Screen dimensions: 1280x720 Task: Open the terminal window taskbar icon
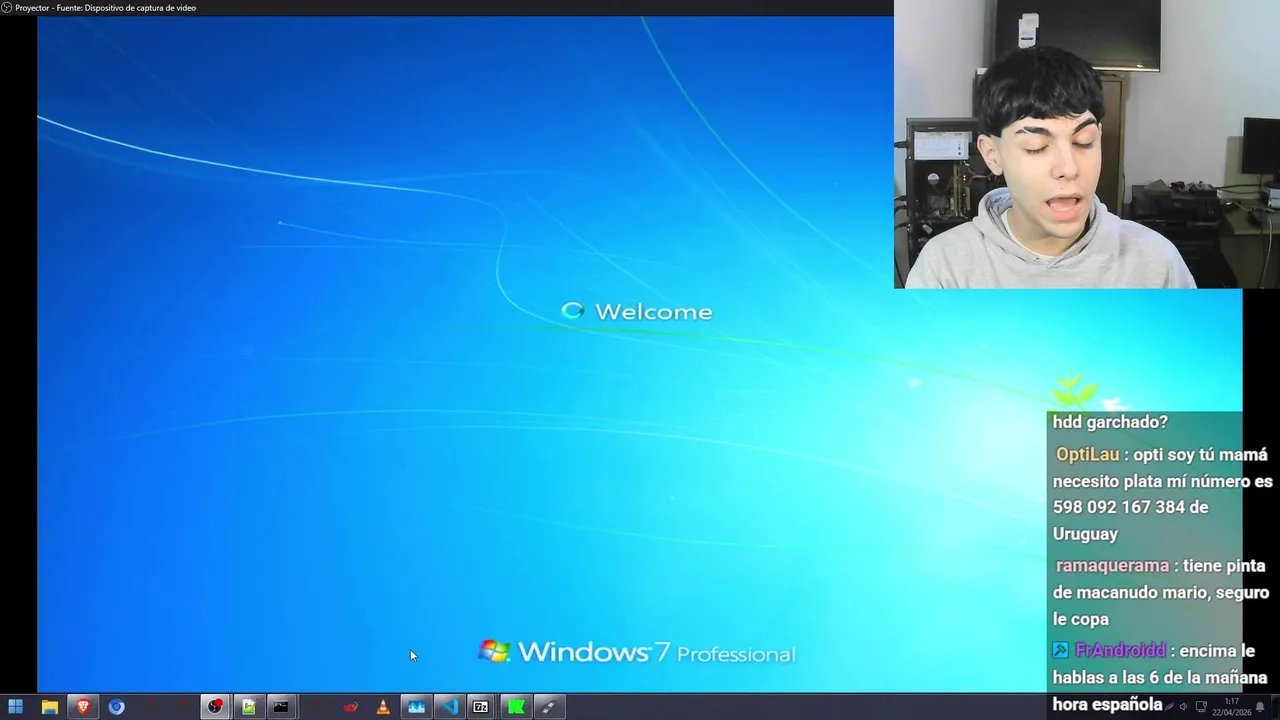pos(281,707)
